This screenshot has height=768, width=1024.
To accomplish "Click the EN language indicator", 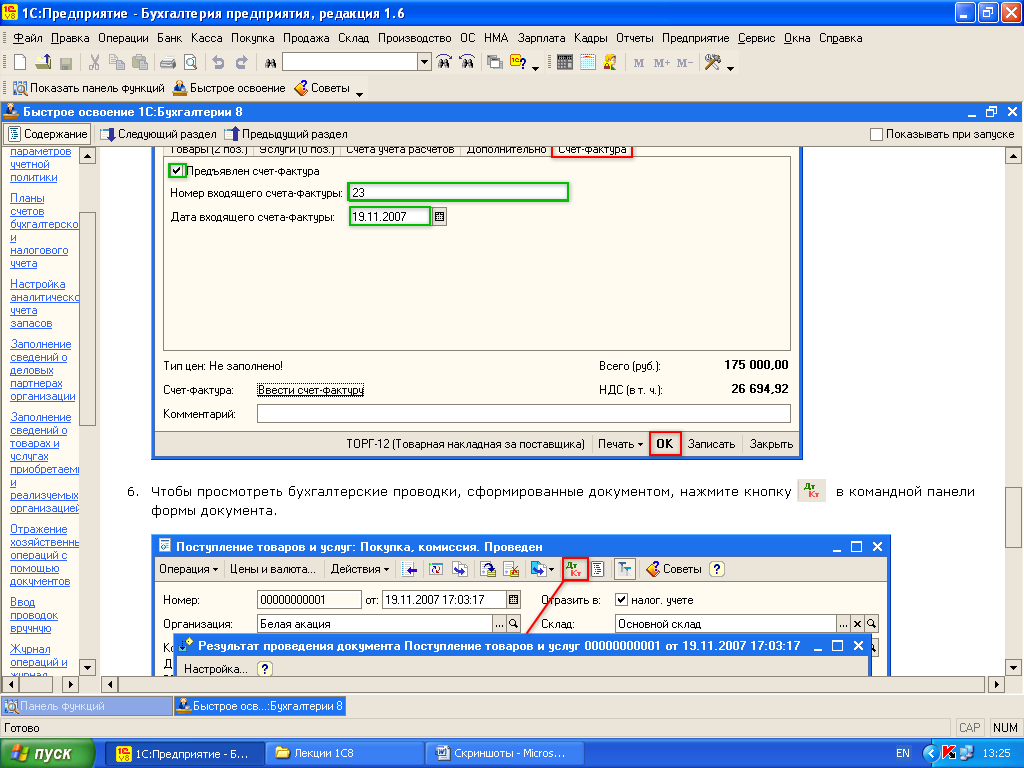I will pos(903,754).
